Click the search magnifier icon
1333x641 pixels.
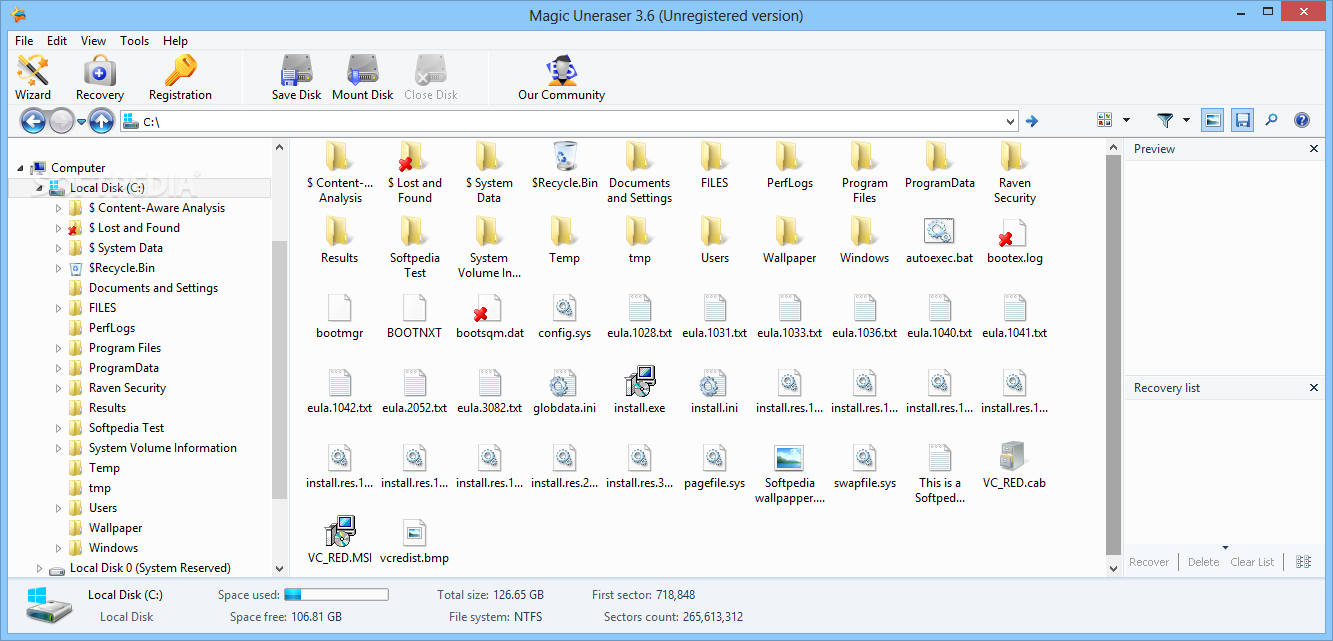pyautogui.click(x=1271, y=120)
